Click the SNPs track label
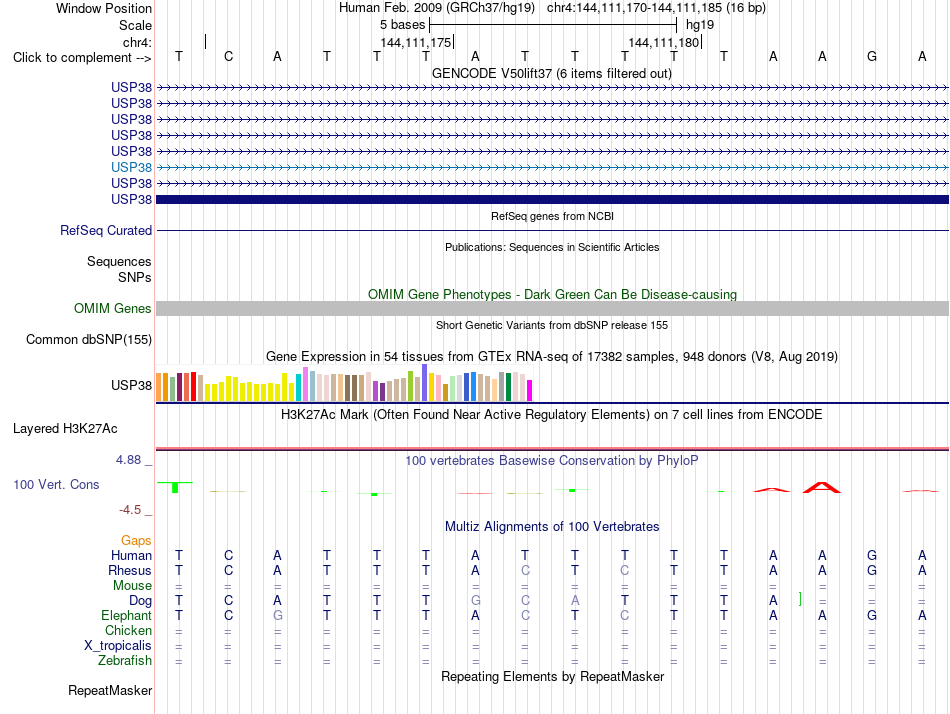 [135, 277]
